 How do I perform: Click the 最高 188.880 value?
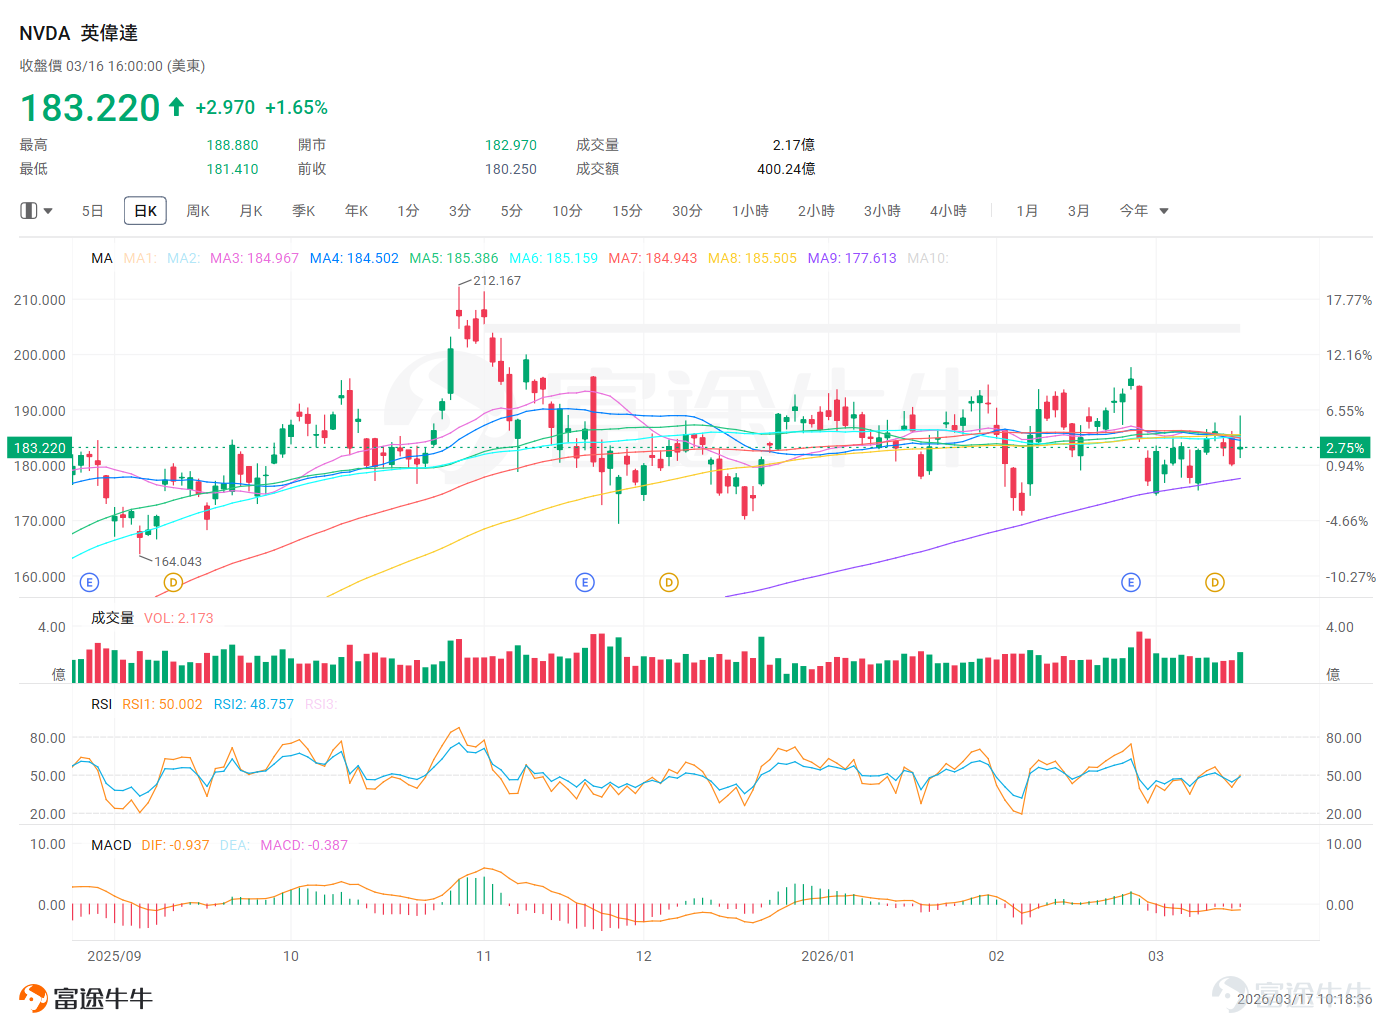coord(232,145)
